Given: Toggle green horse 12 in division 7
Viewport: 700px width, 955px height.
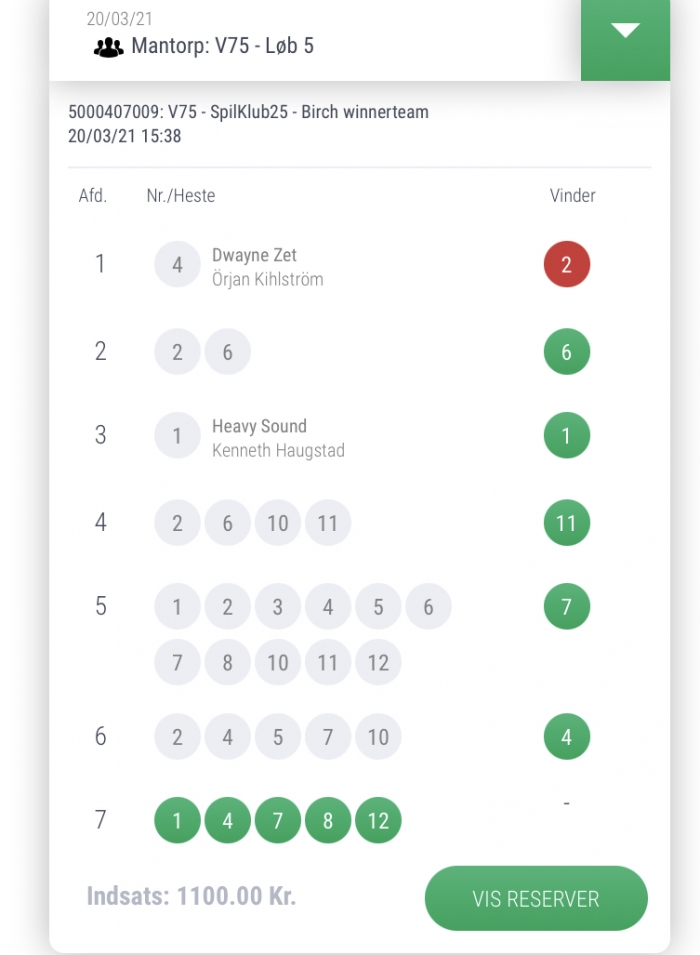Looking at the screenshot, I should click(378, 822).
